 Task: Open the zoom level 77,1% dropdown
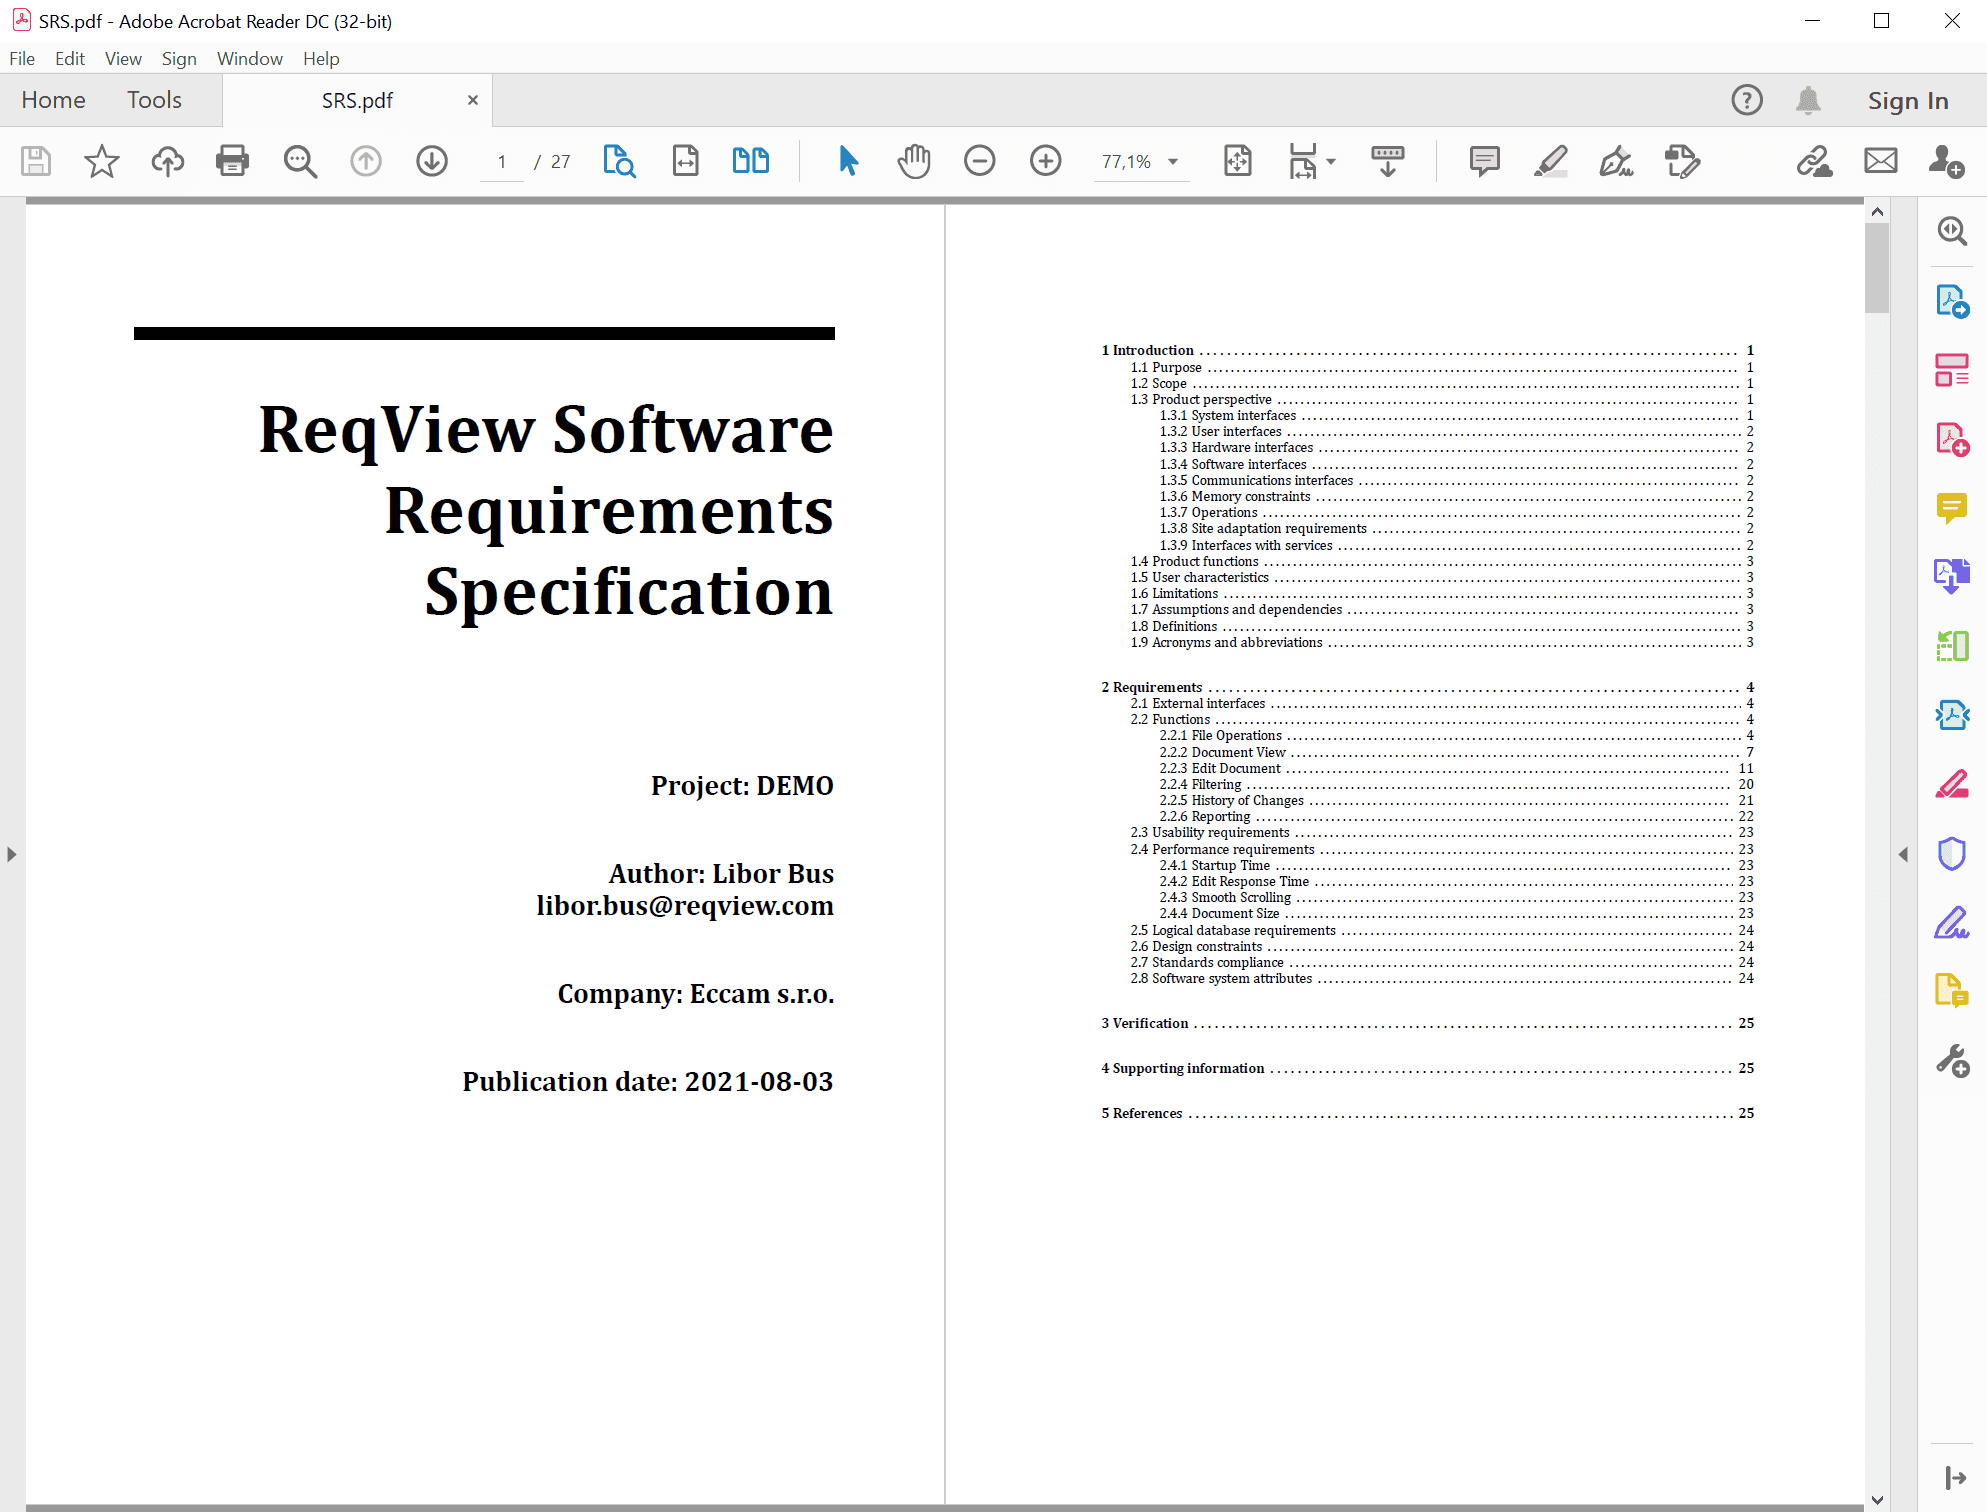[x=1173, y=162]
